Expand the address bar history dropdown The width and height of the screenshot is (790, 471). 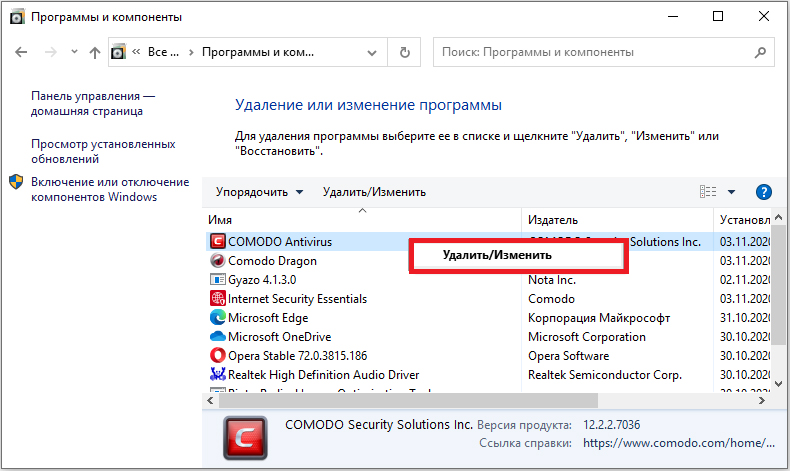tap(372, 52)
